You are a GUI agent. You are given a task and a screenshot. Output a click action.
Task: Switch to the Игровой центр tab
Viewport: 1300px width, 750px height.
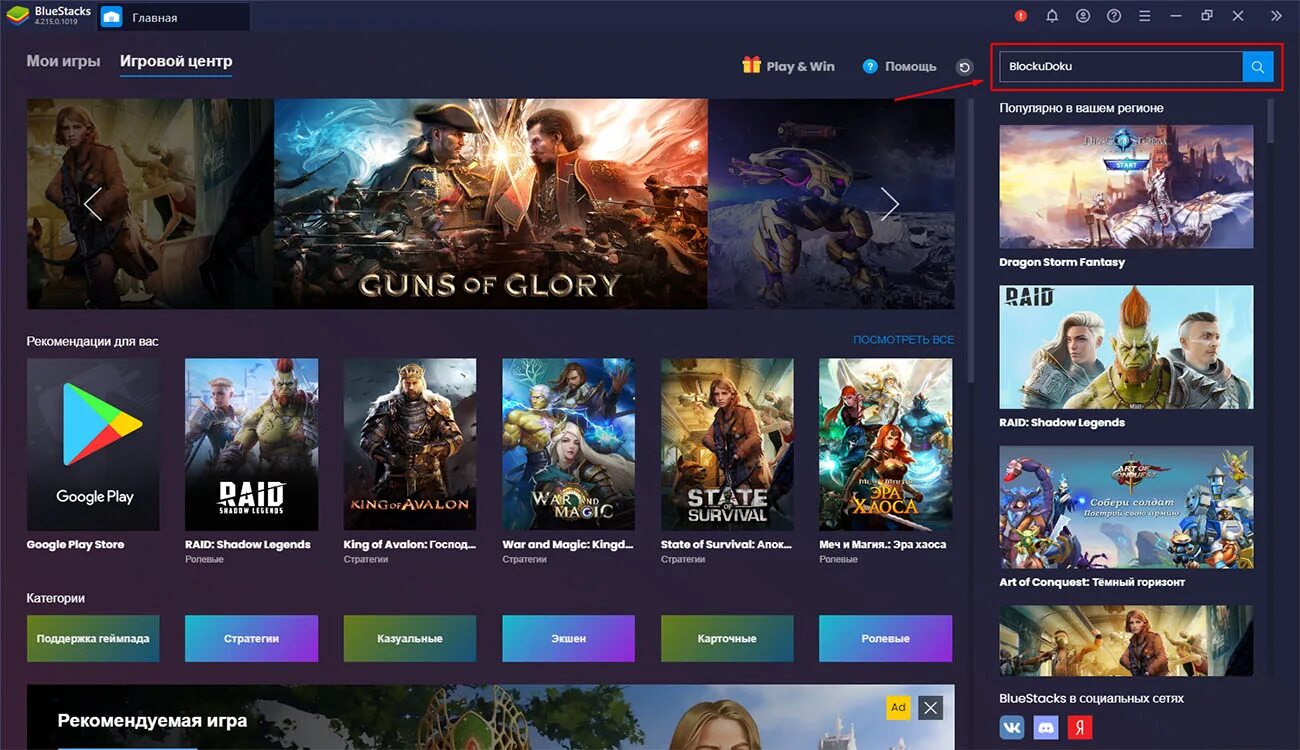176,61
